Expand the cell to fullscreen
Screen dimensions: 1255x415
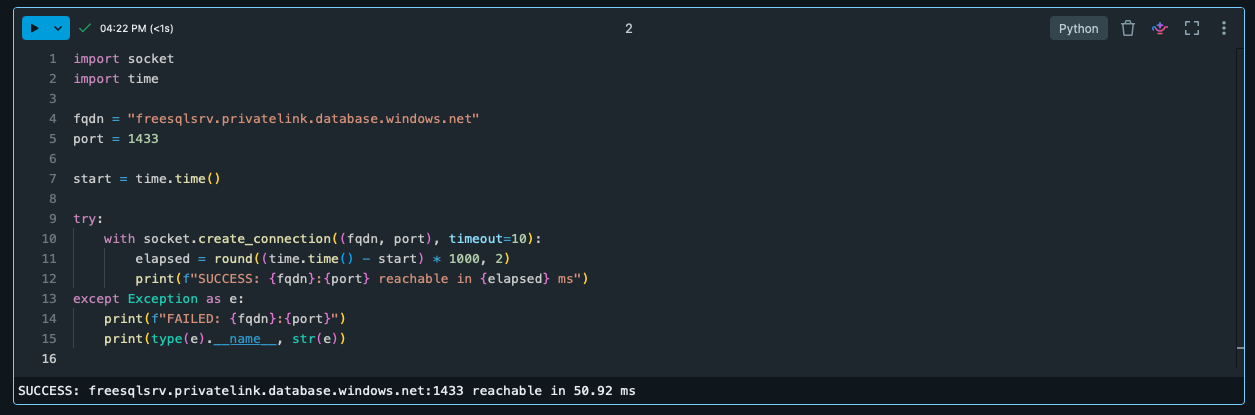[1191, 28]
